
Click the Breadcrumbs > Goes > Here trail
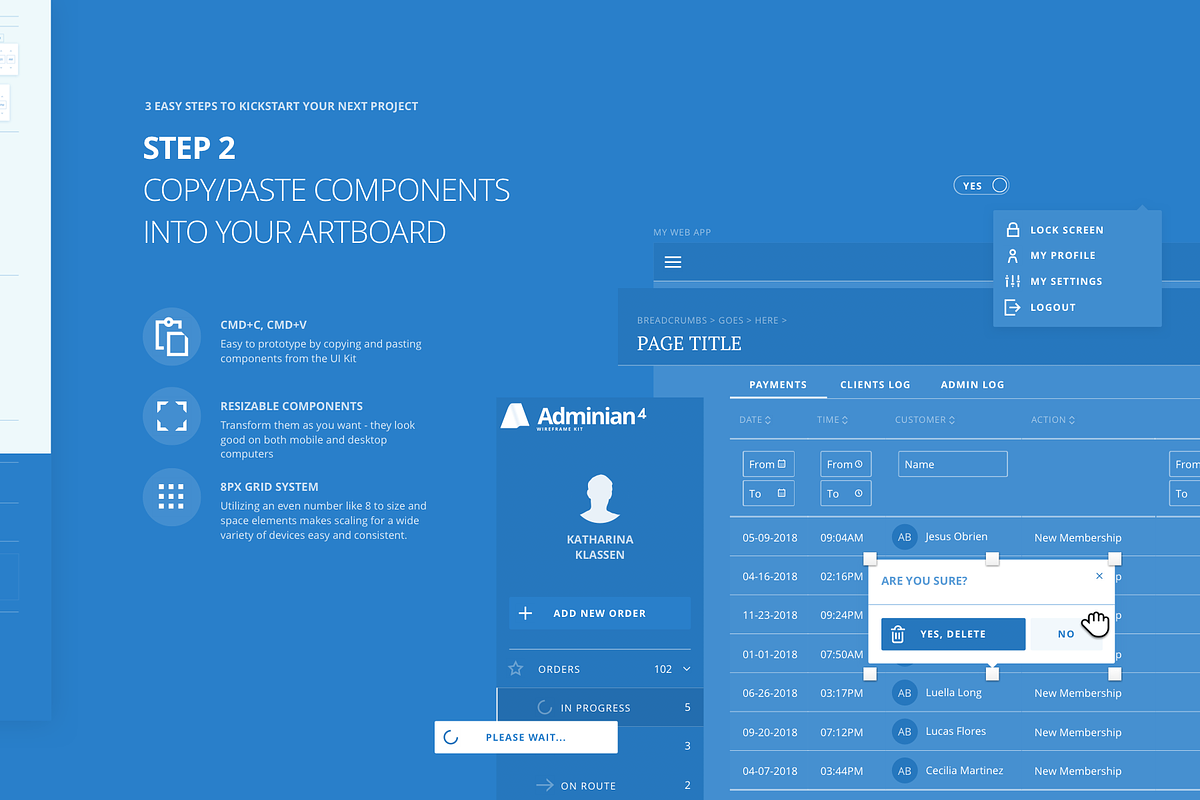click(x=711, y=320)
